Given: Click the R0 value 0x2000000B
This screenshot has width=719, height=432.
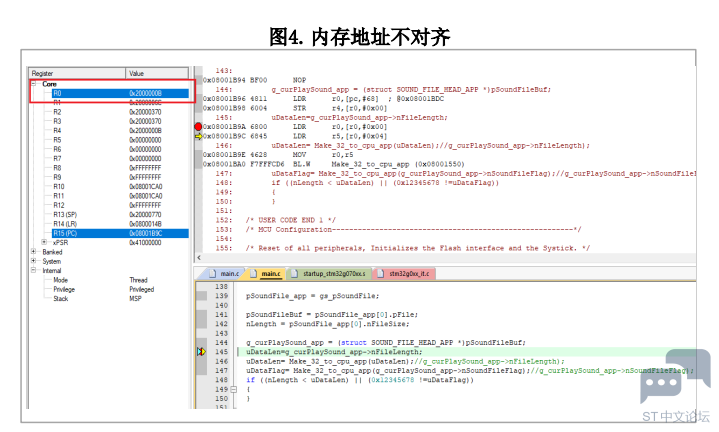Looking at the screenshot, I should pyautogui.click(x=145, y=93).
